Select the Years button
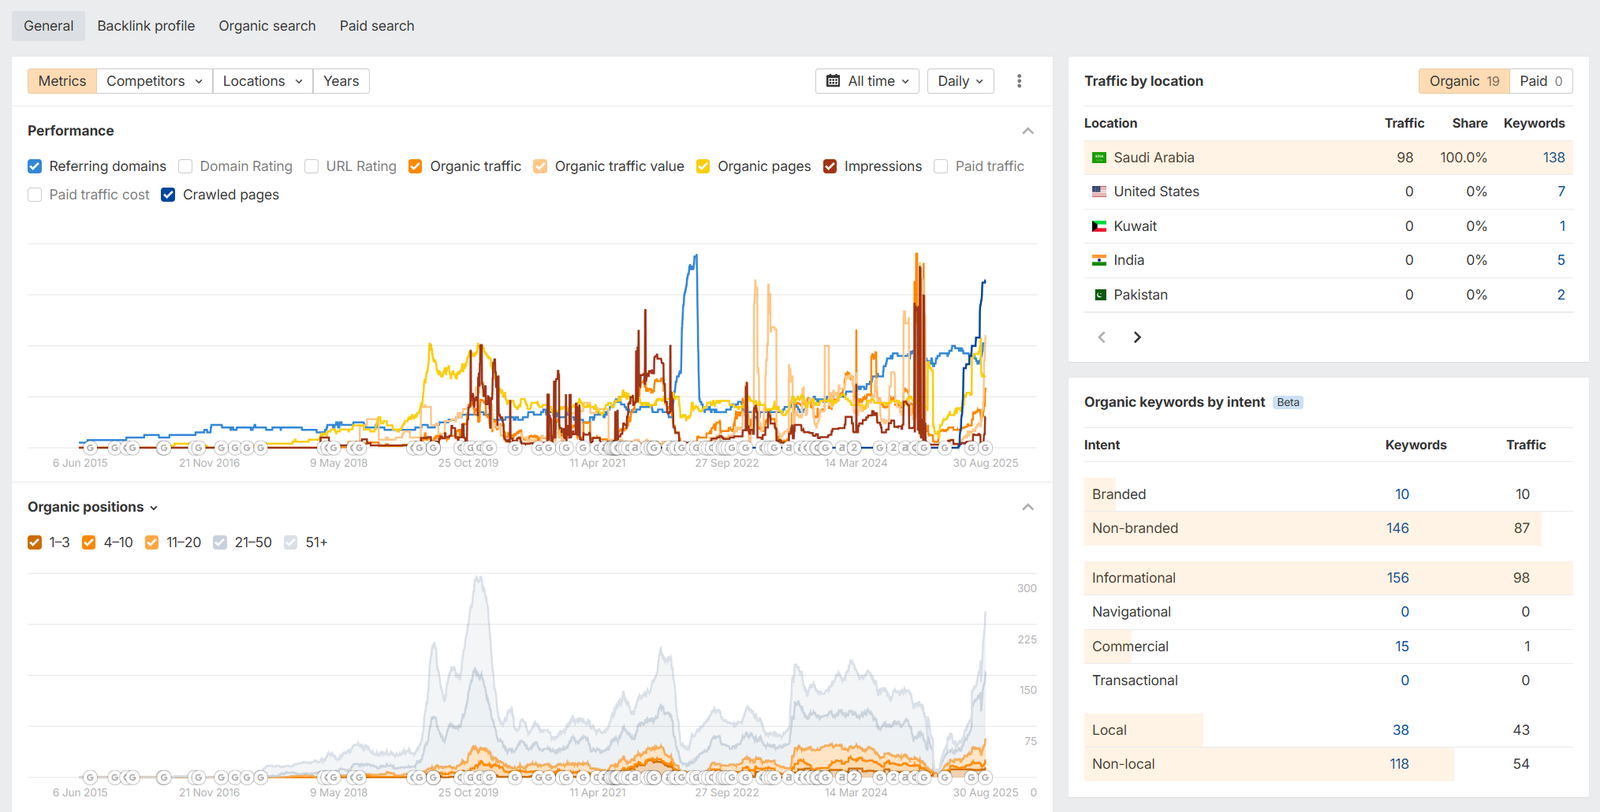 341,81
